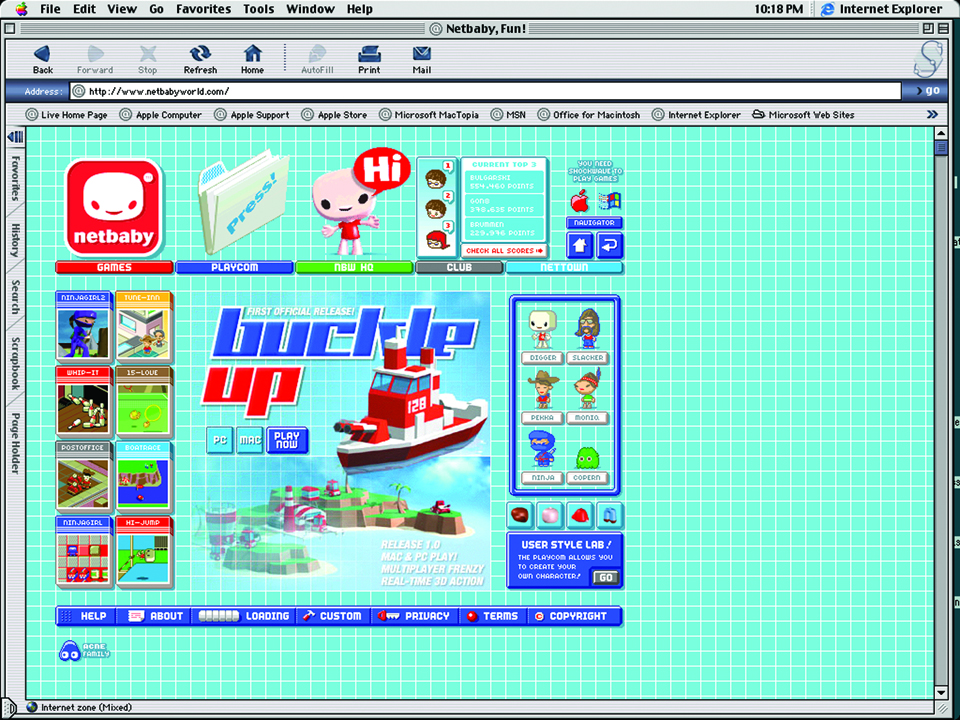Stop page loading with the Stop button
The image size is (960, 720).
point(148,59)
